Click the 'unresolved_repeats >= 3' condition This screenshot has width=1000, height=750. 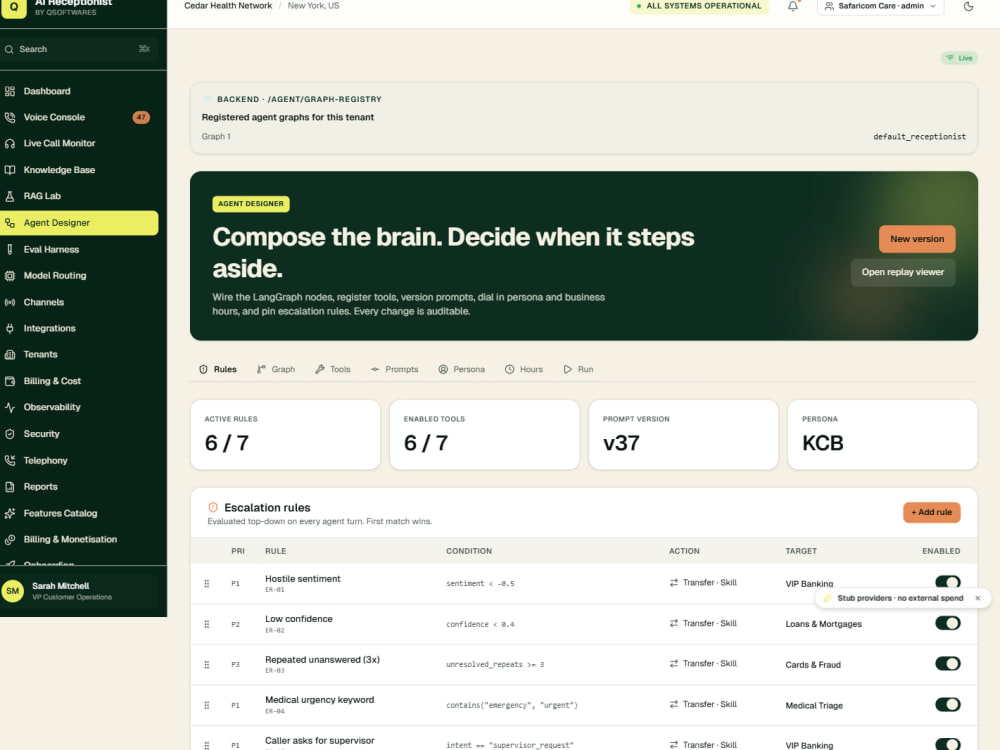click(x=496, y=665)
